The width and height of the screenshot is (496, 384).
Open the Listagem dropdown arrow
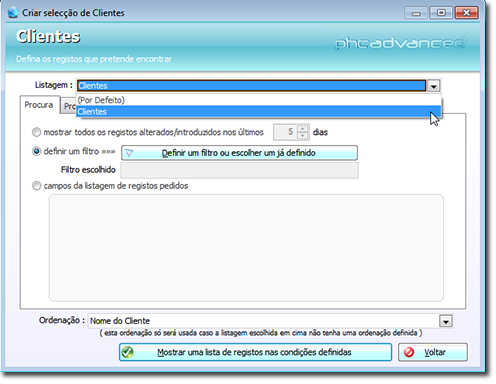(x=433, y=86)
